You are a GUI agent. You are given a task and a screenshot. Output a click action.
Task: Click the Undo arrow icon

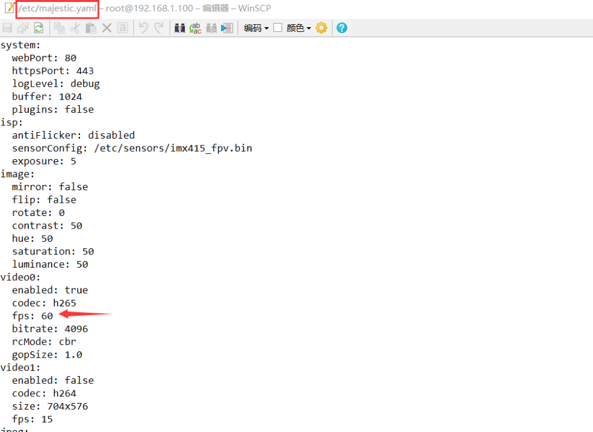[x=143, y=28]
